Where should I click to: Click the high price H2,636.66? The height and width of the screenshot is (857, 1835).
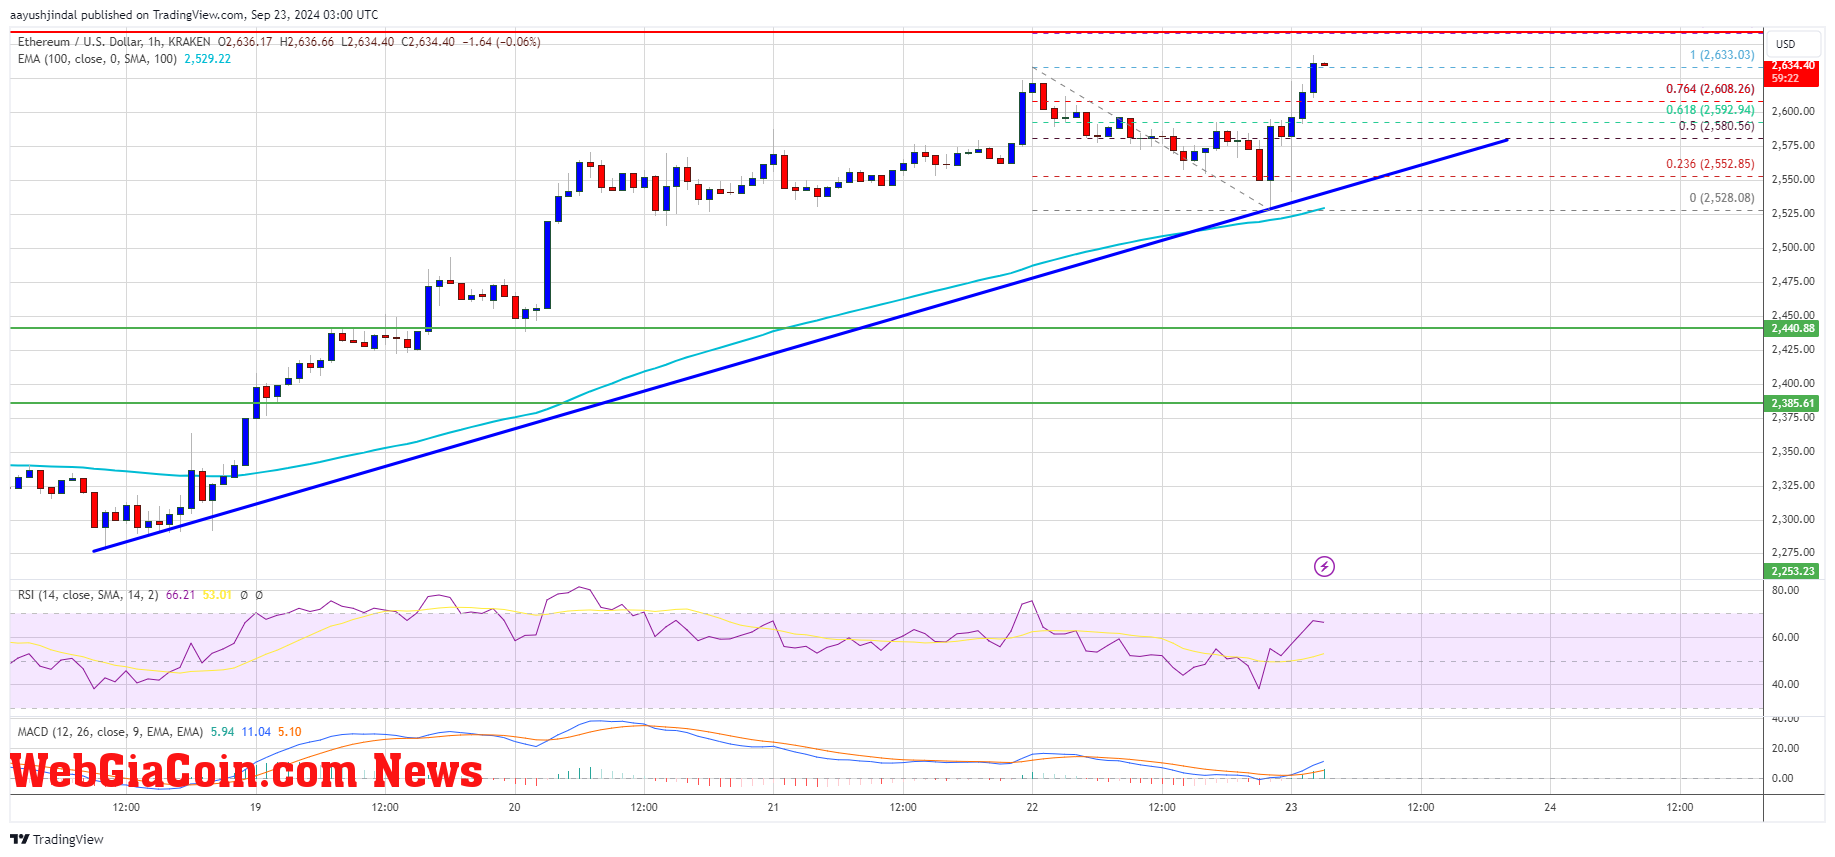pyautogui.click(x=307, y=42)
